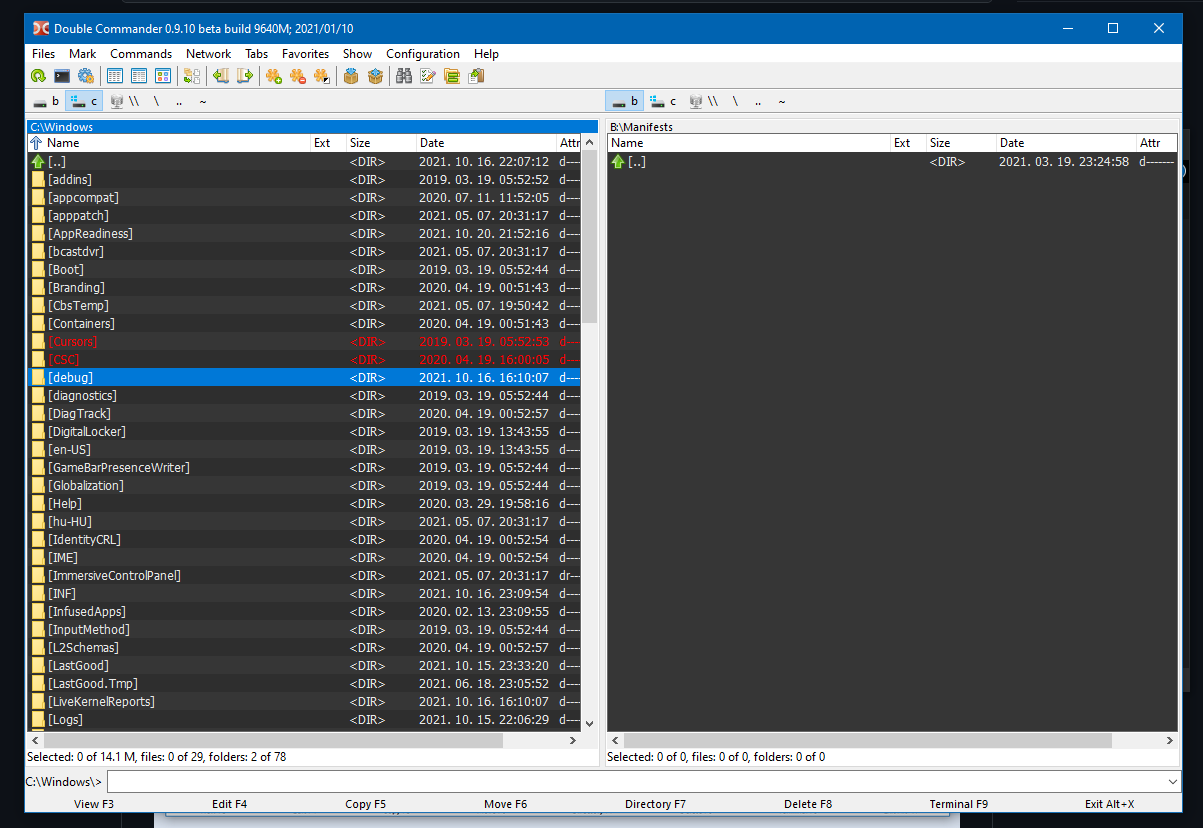Click left panel vertical scrollbar down arrow
Screen dimensions: 1203x828
tap(589, 724)
